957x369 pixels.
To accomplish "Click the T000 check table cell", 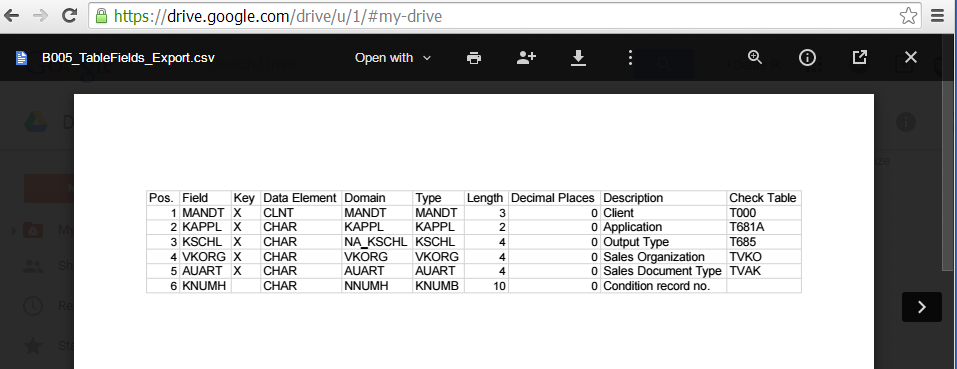I will (764, 213).
